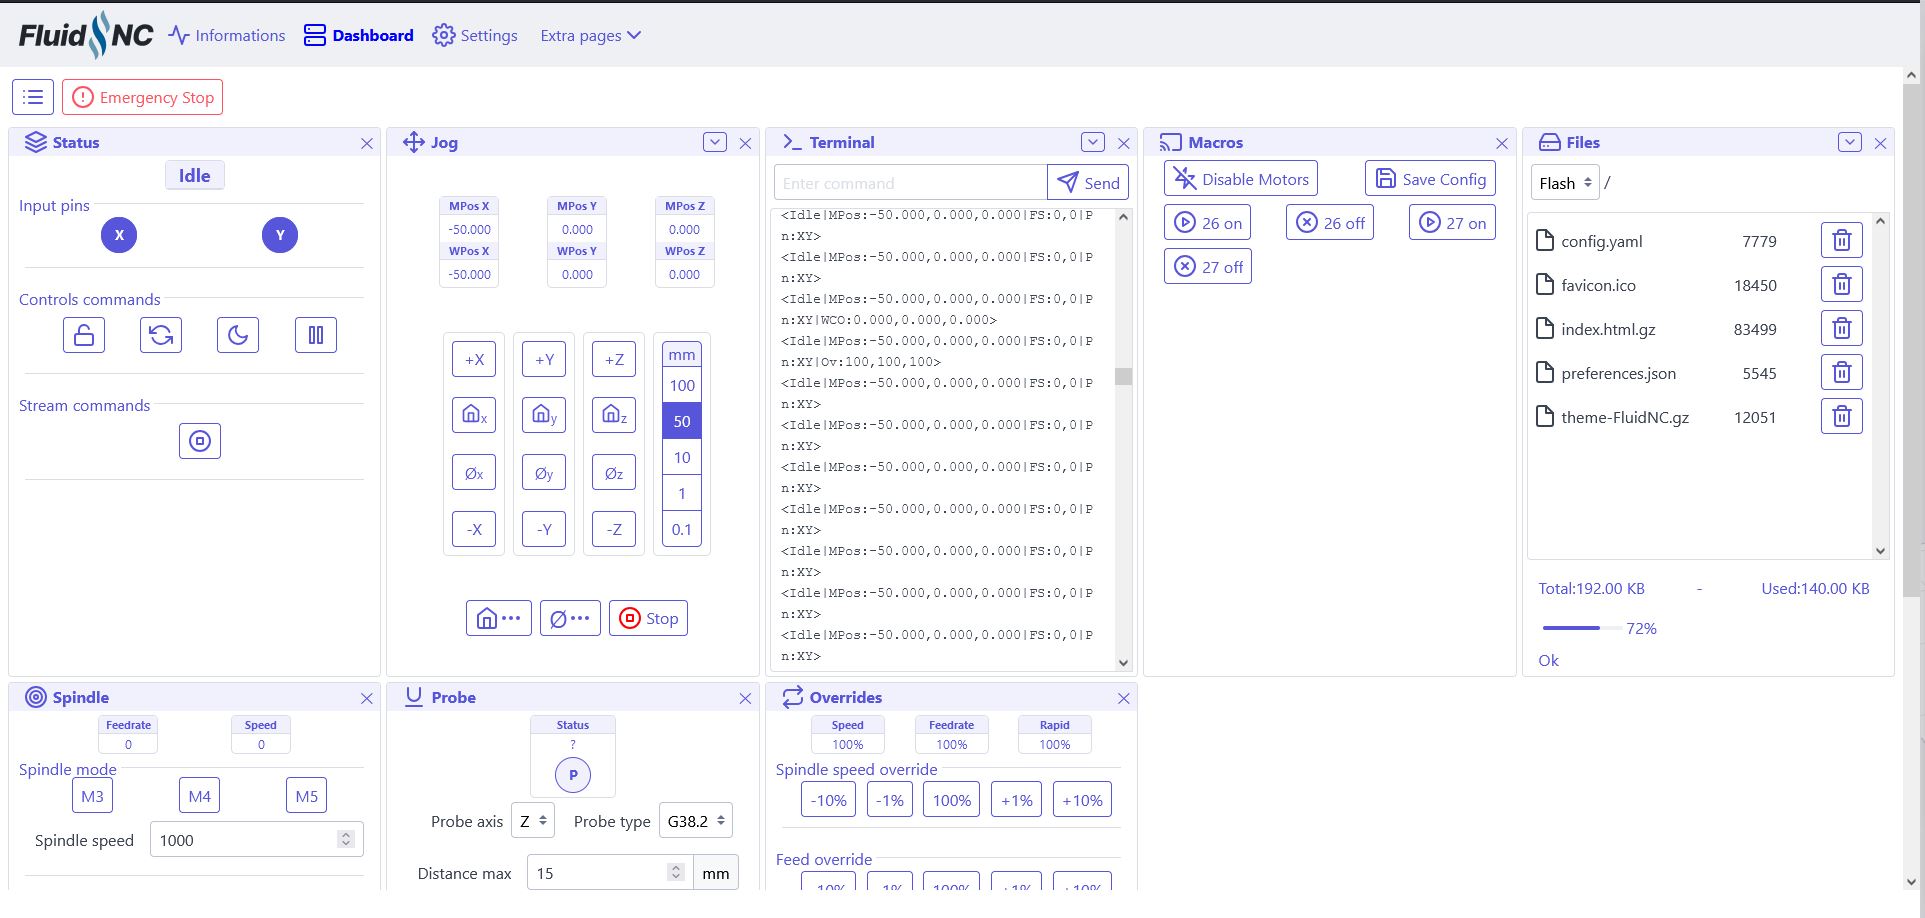Click the Spindle speed stepper arrows

pos(346,840)
